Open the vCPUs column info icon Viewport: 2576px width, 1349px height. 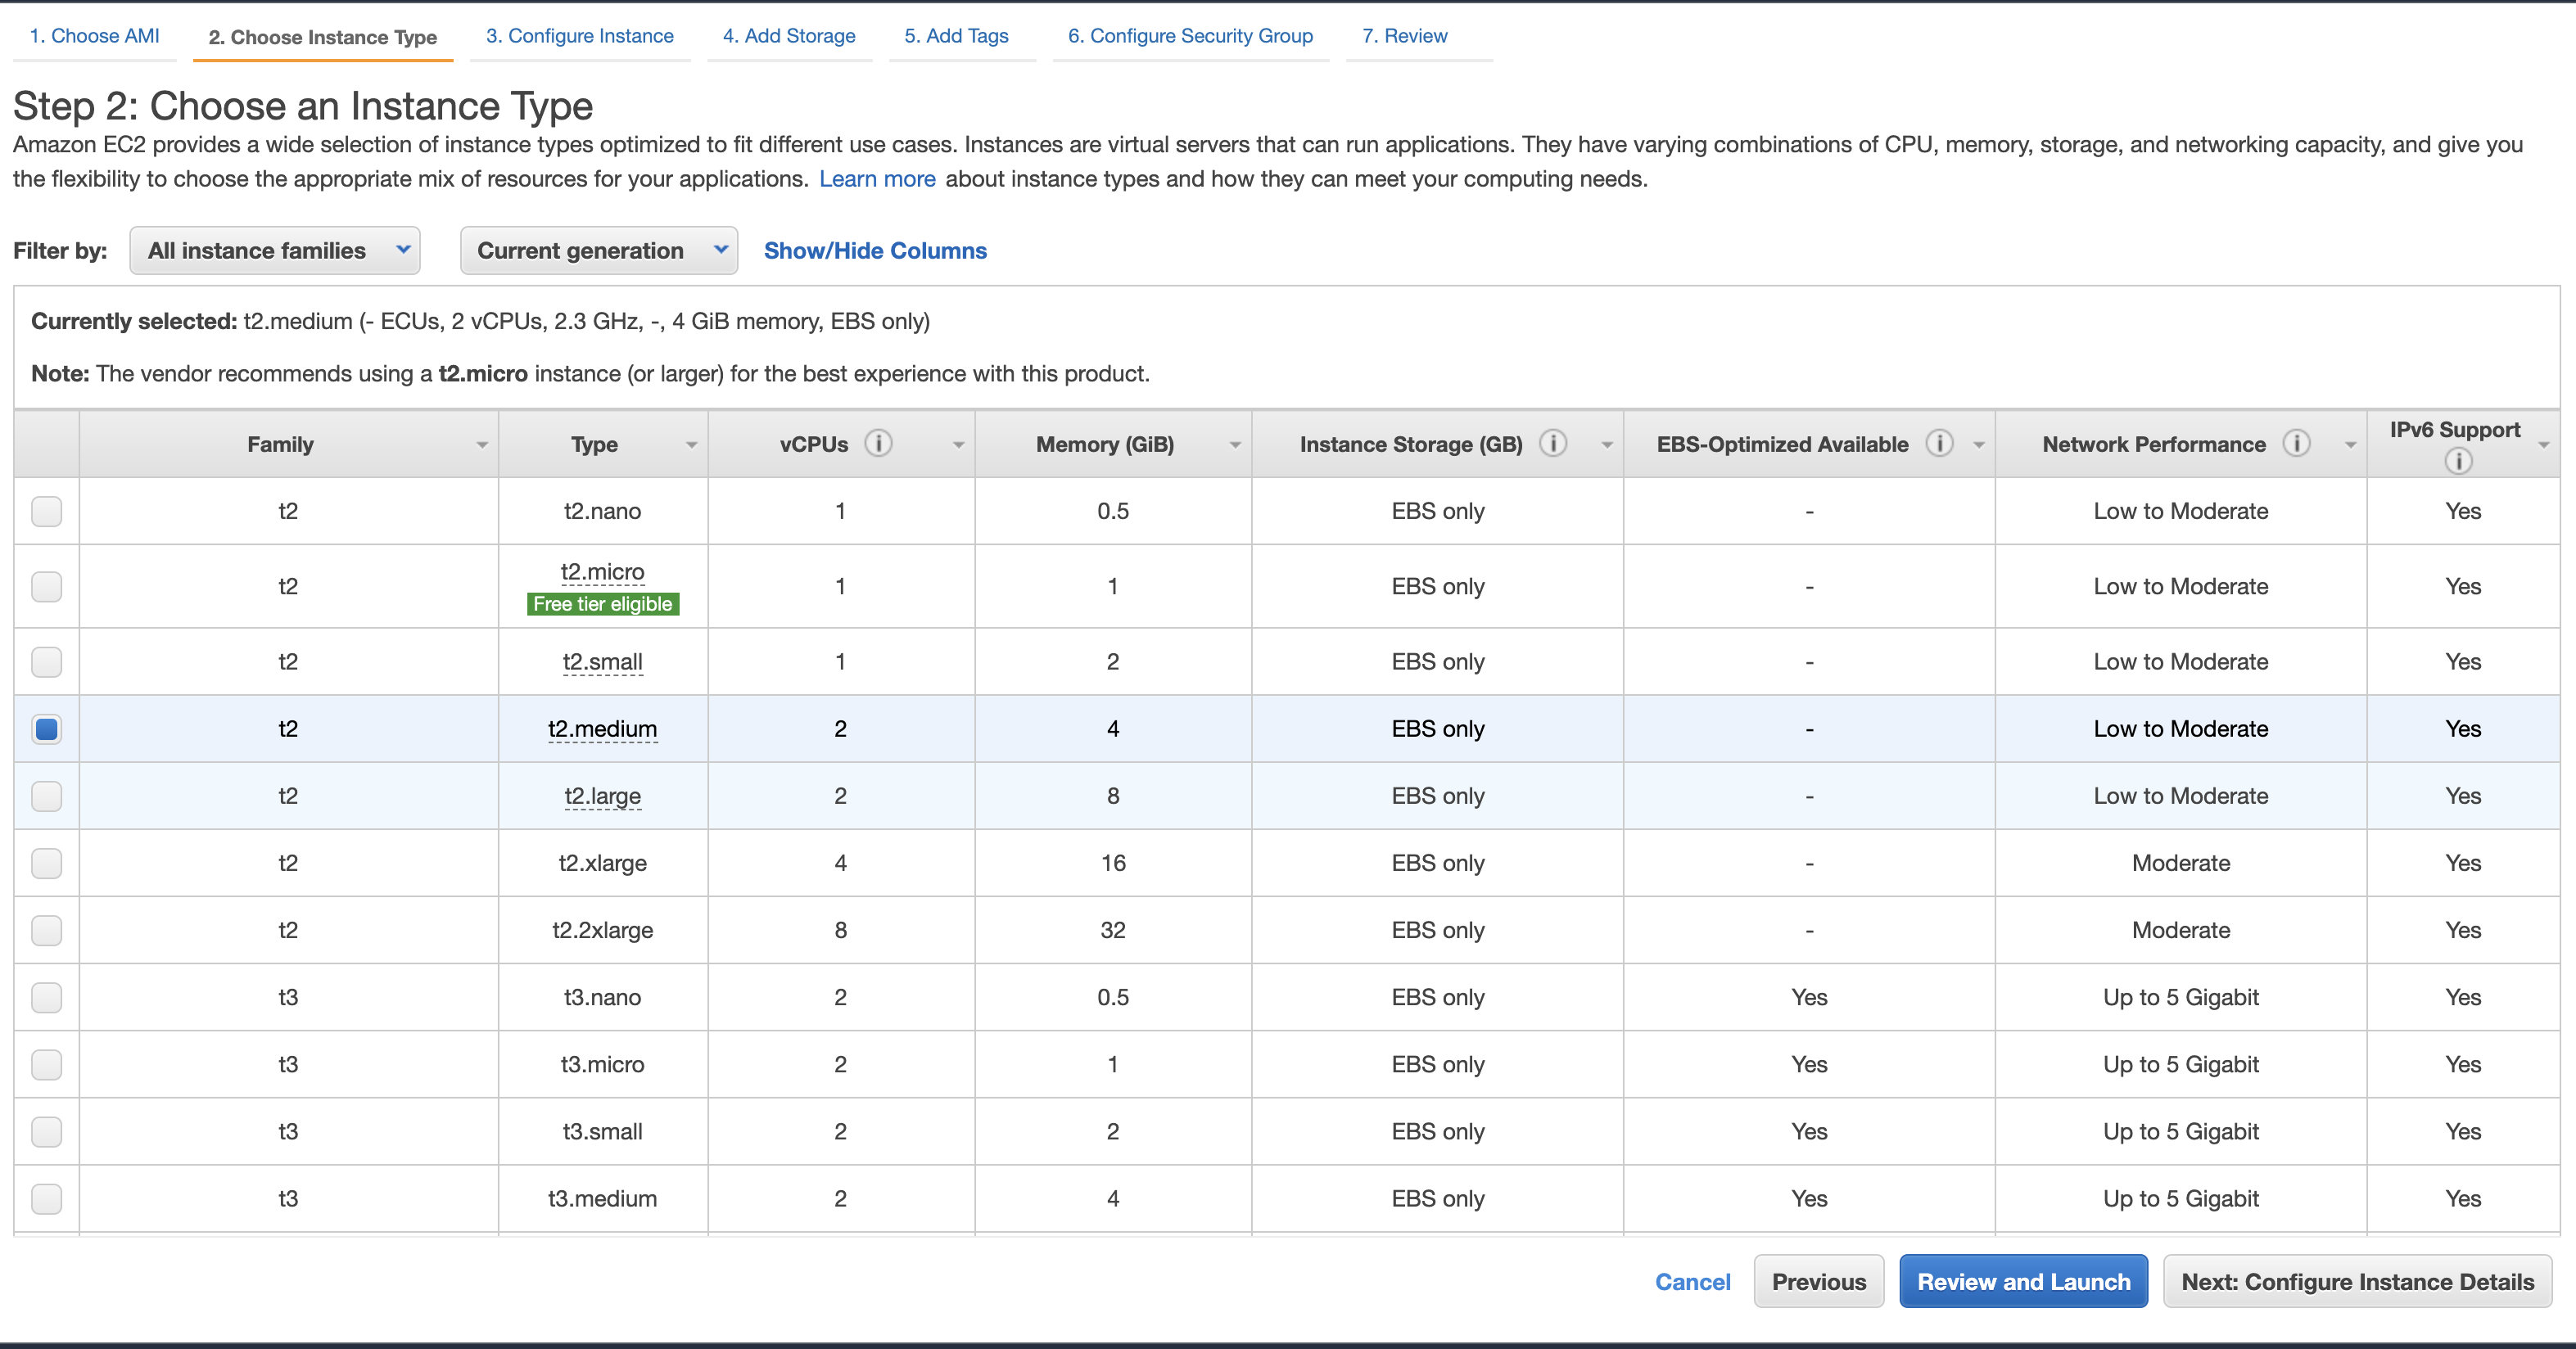point(878,443)
